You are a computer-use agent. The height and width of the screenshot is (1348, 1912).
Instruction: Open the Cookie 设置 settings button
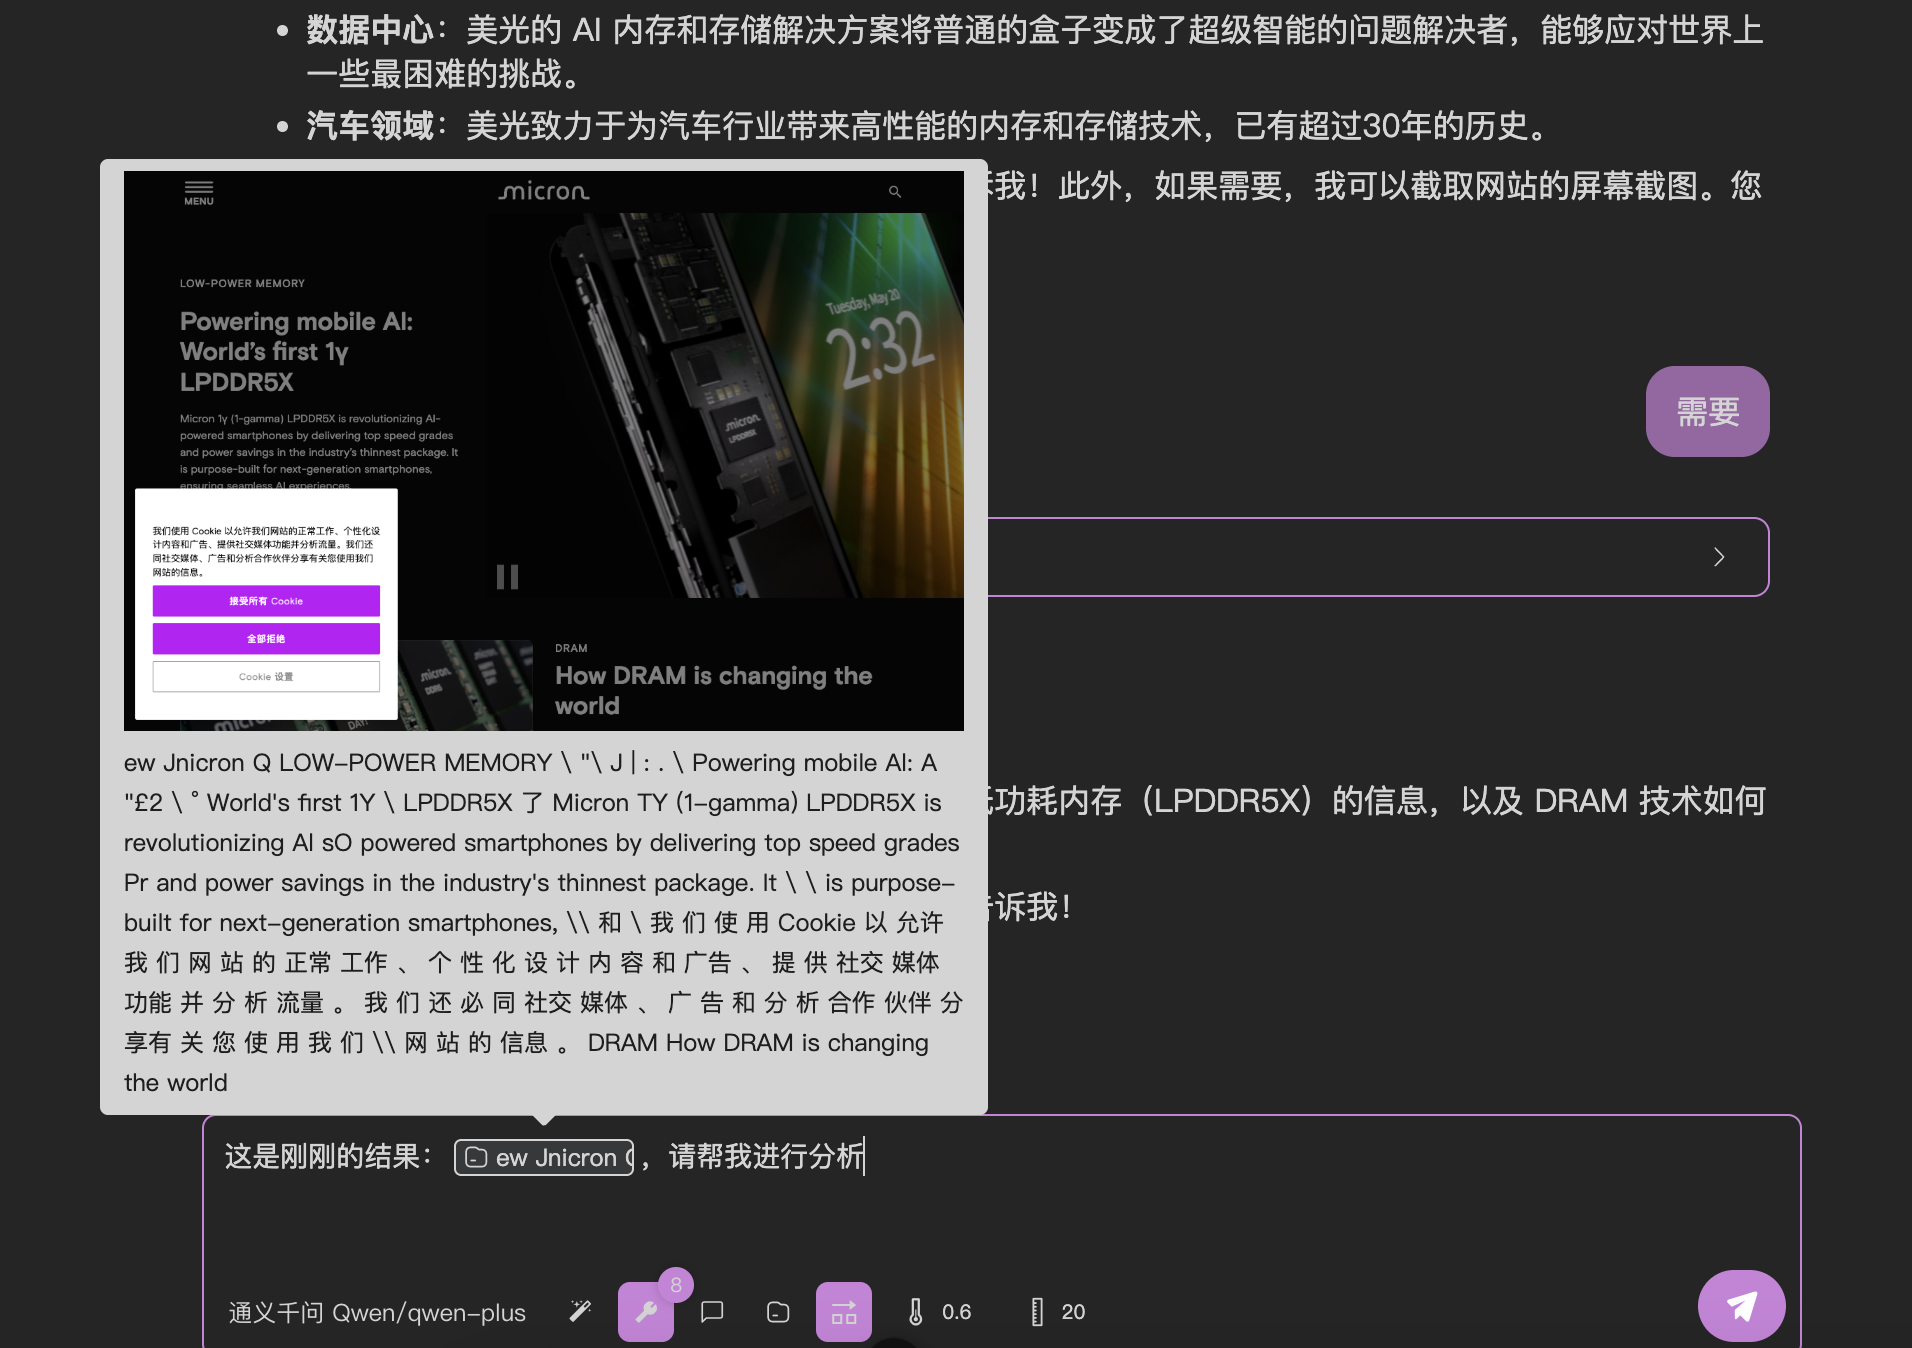pyautogui.click(x=266, y=677)
